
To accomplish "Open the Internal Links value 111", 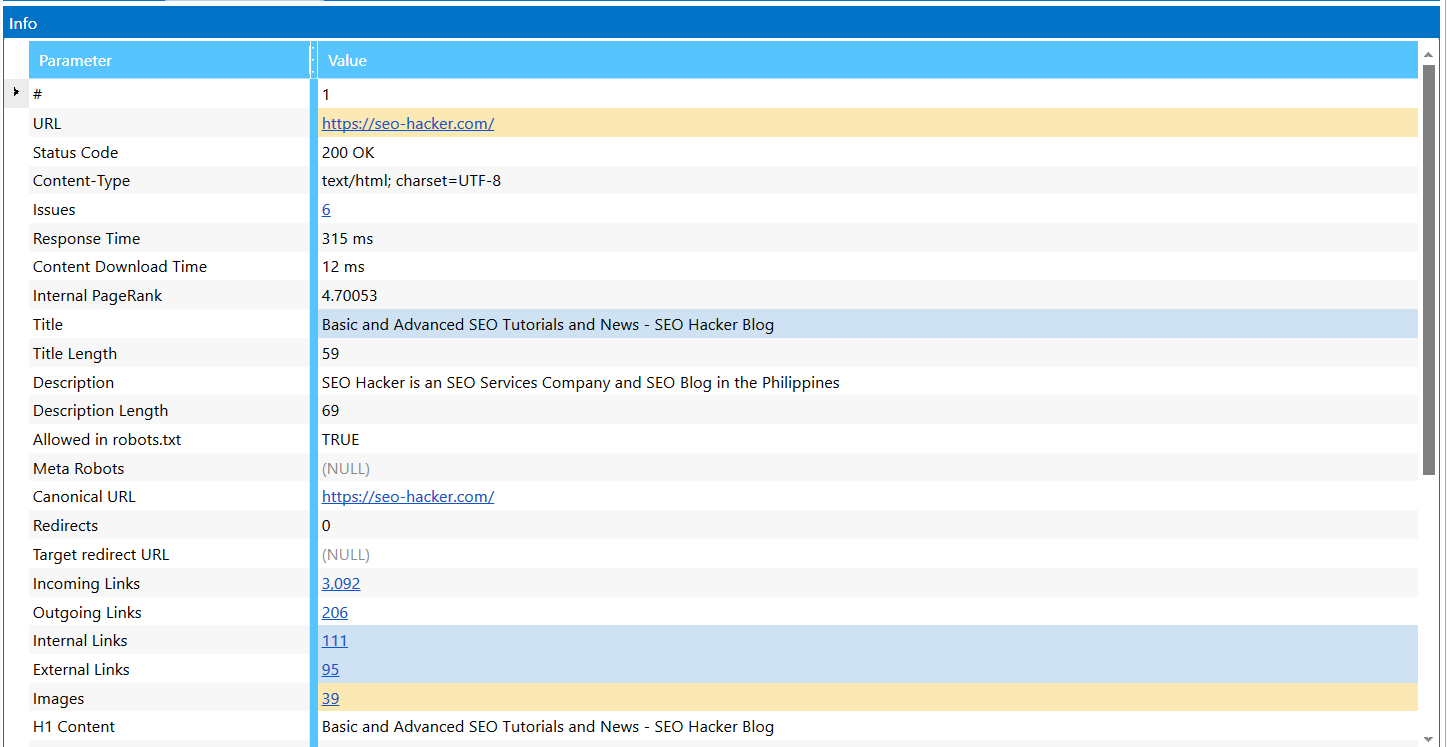I will pyautogui.click(x=334, y=641).
